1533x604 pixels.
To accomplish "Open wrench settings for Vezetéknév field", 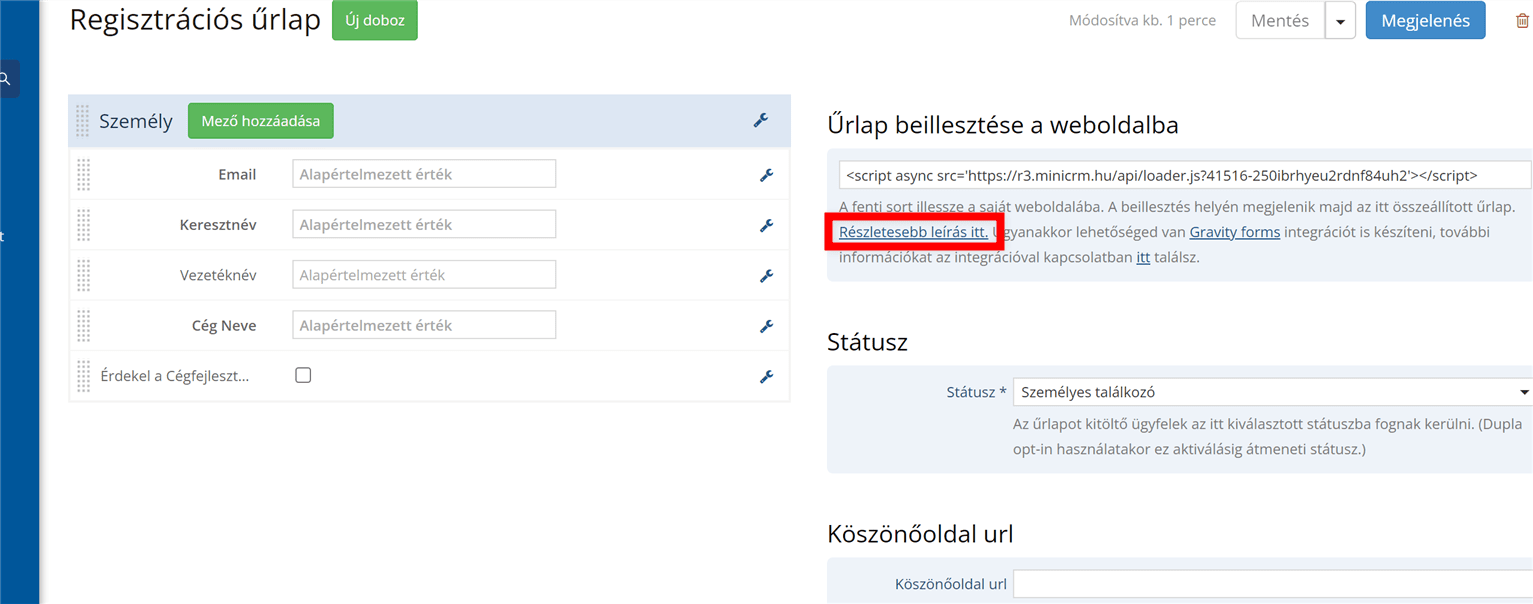I will (767, 275).
